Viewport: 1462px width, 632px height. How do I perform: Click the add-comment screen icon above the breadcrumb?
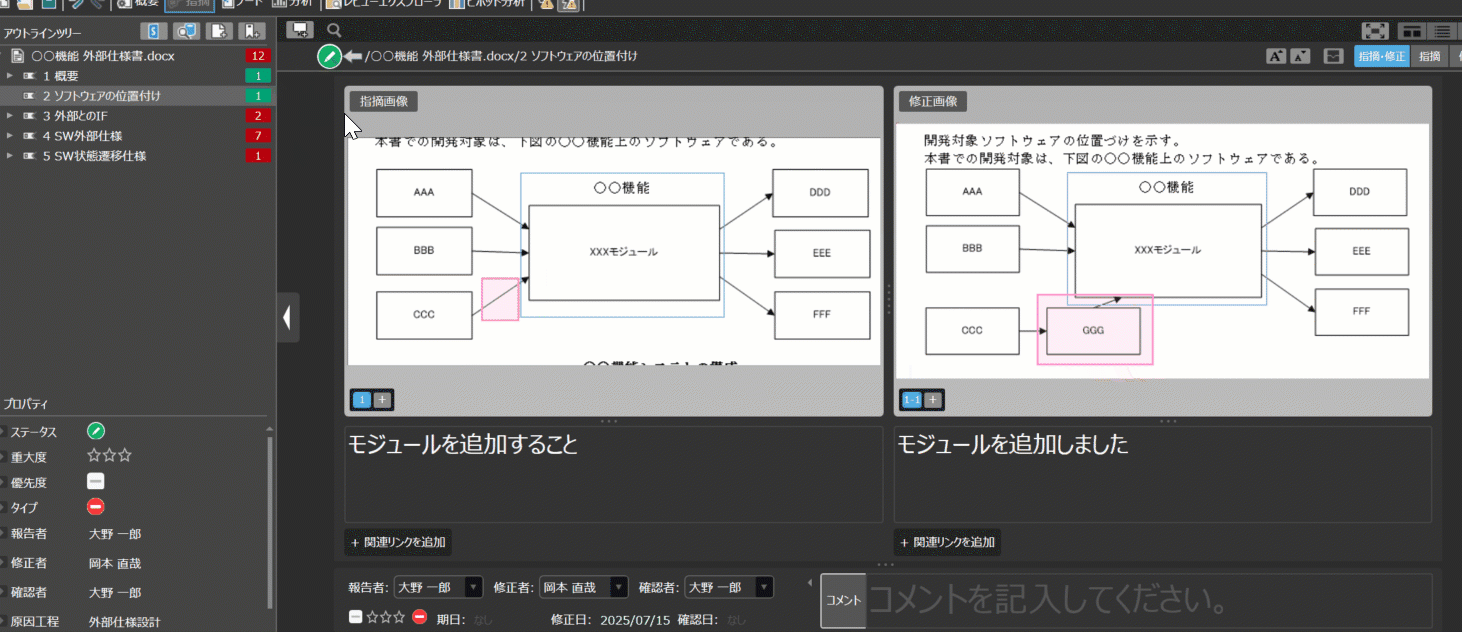[300, 30]
